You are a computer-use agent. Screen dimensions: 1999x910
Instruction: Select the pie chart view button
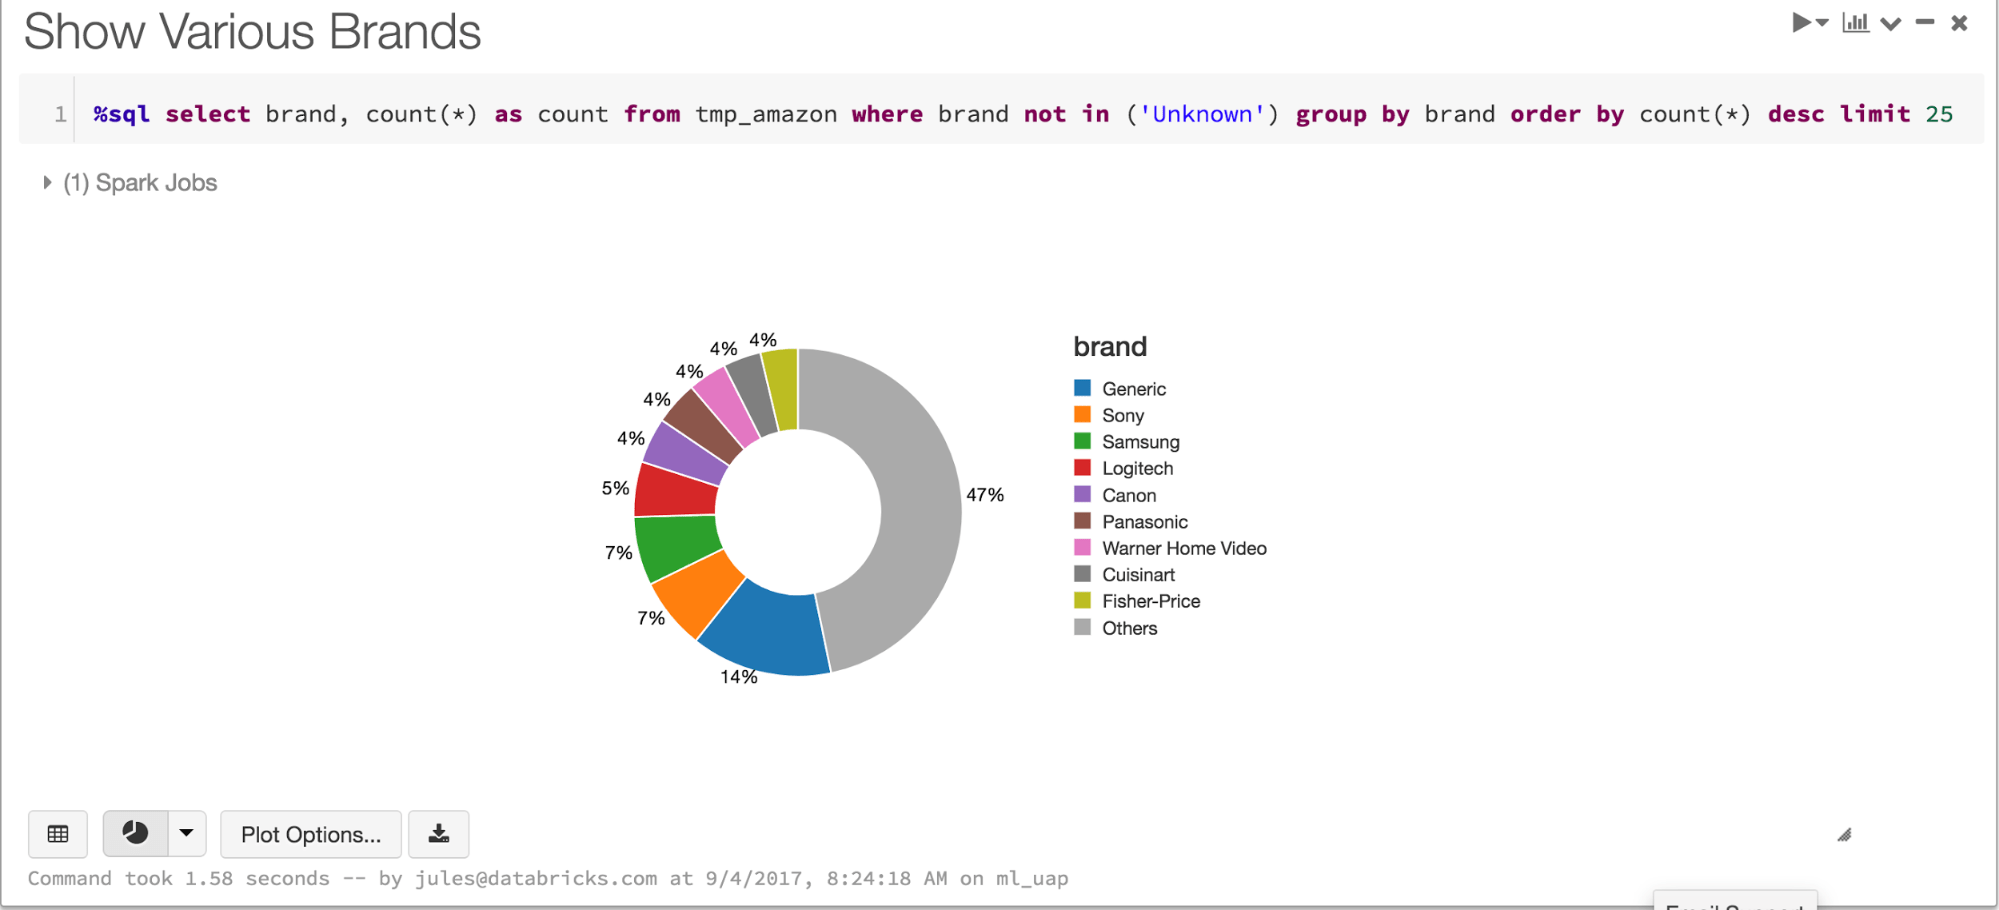click(x=135, y=834)
